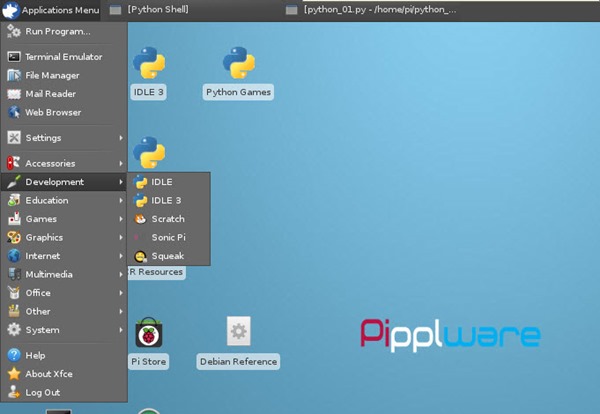The width and height of the screenshot is (600, 414).
Task: Expand Internet submenu arrow
Action: click(x=121, y=256)
